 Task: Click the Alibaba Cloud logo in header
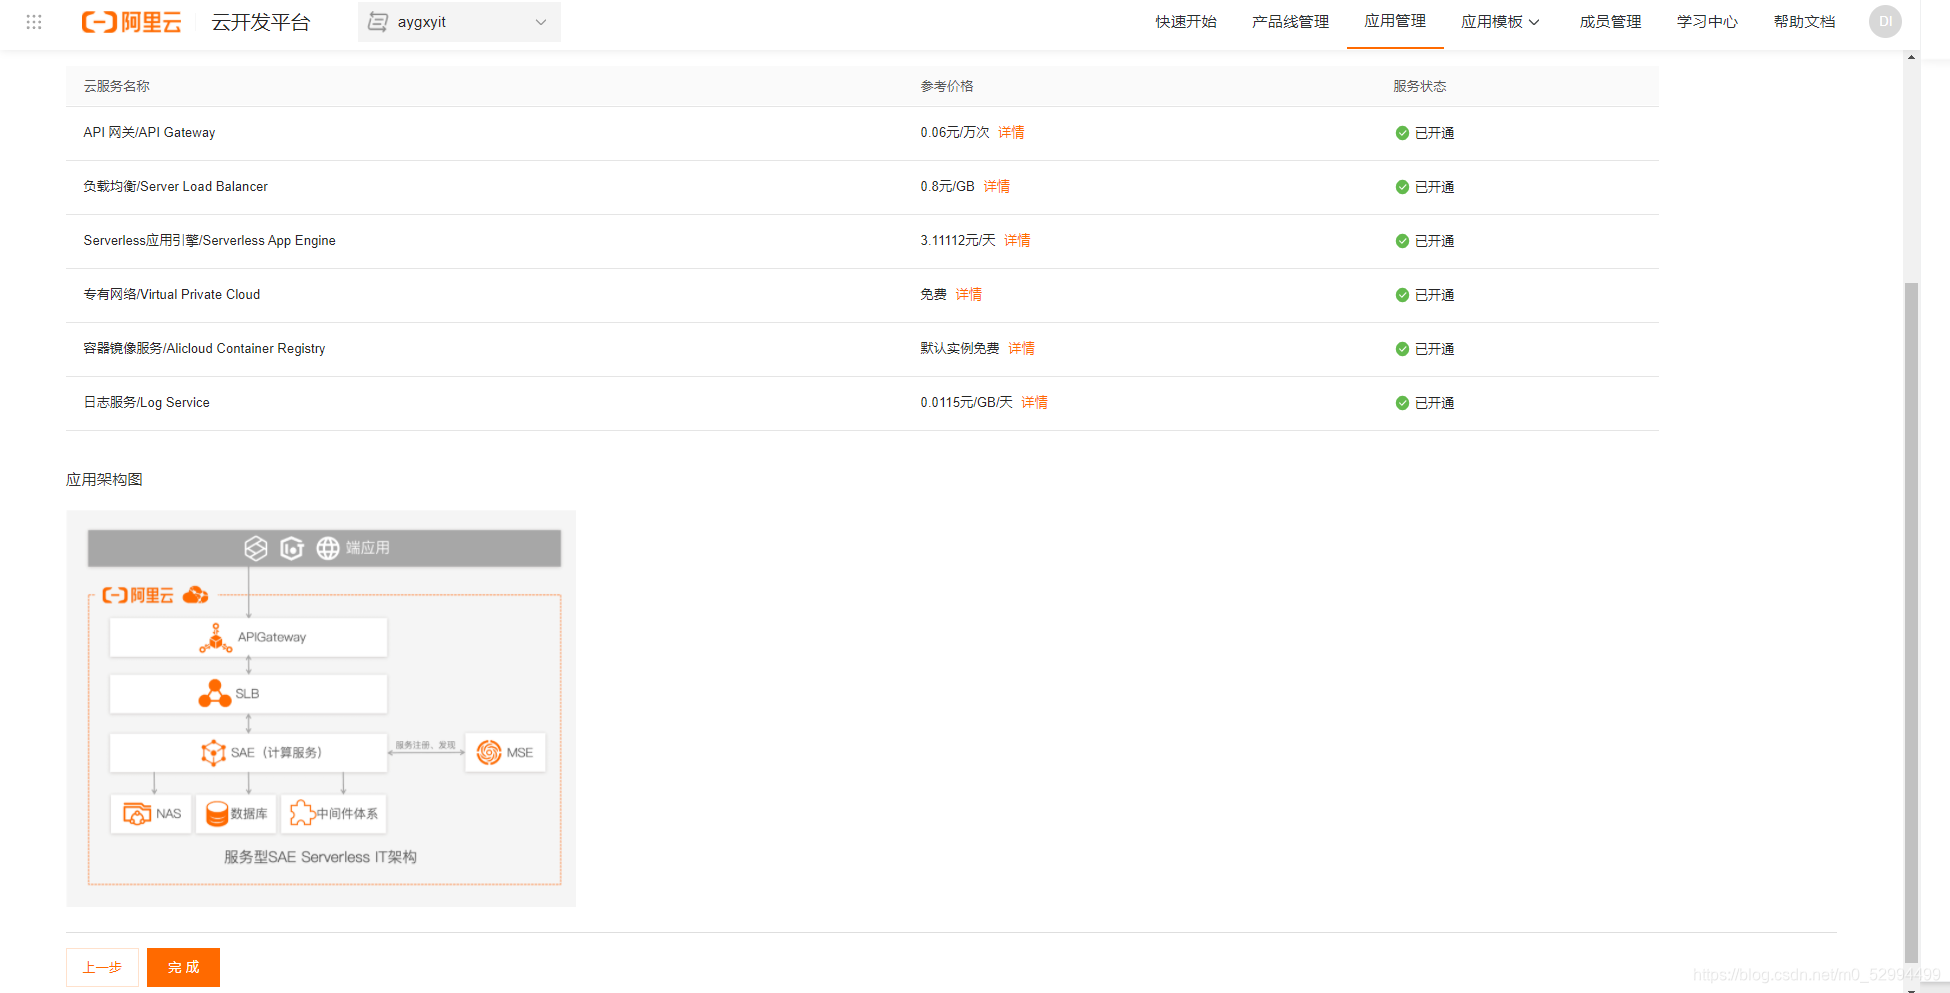[x=131, y=22]
